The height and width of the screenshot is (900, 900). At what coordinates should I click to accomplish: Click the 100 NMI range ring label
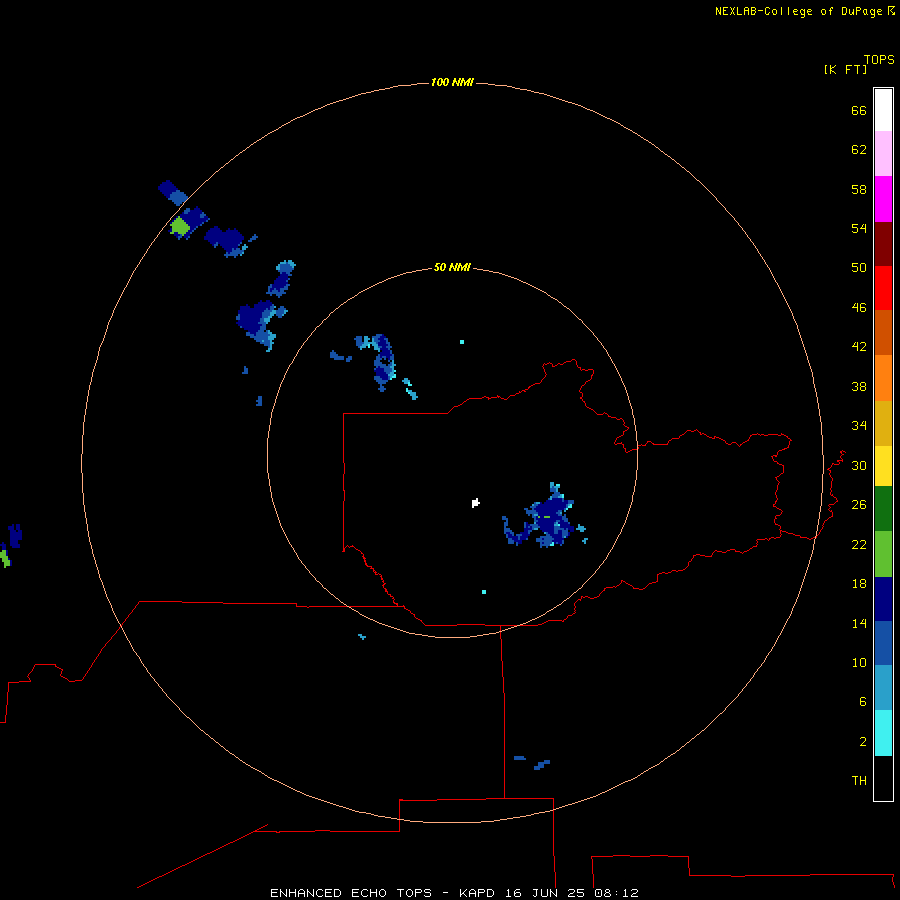(452, 82)
